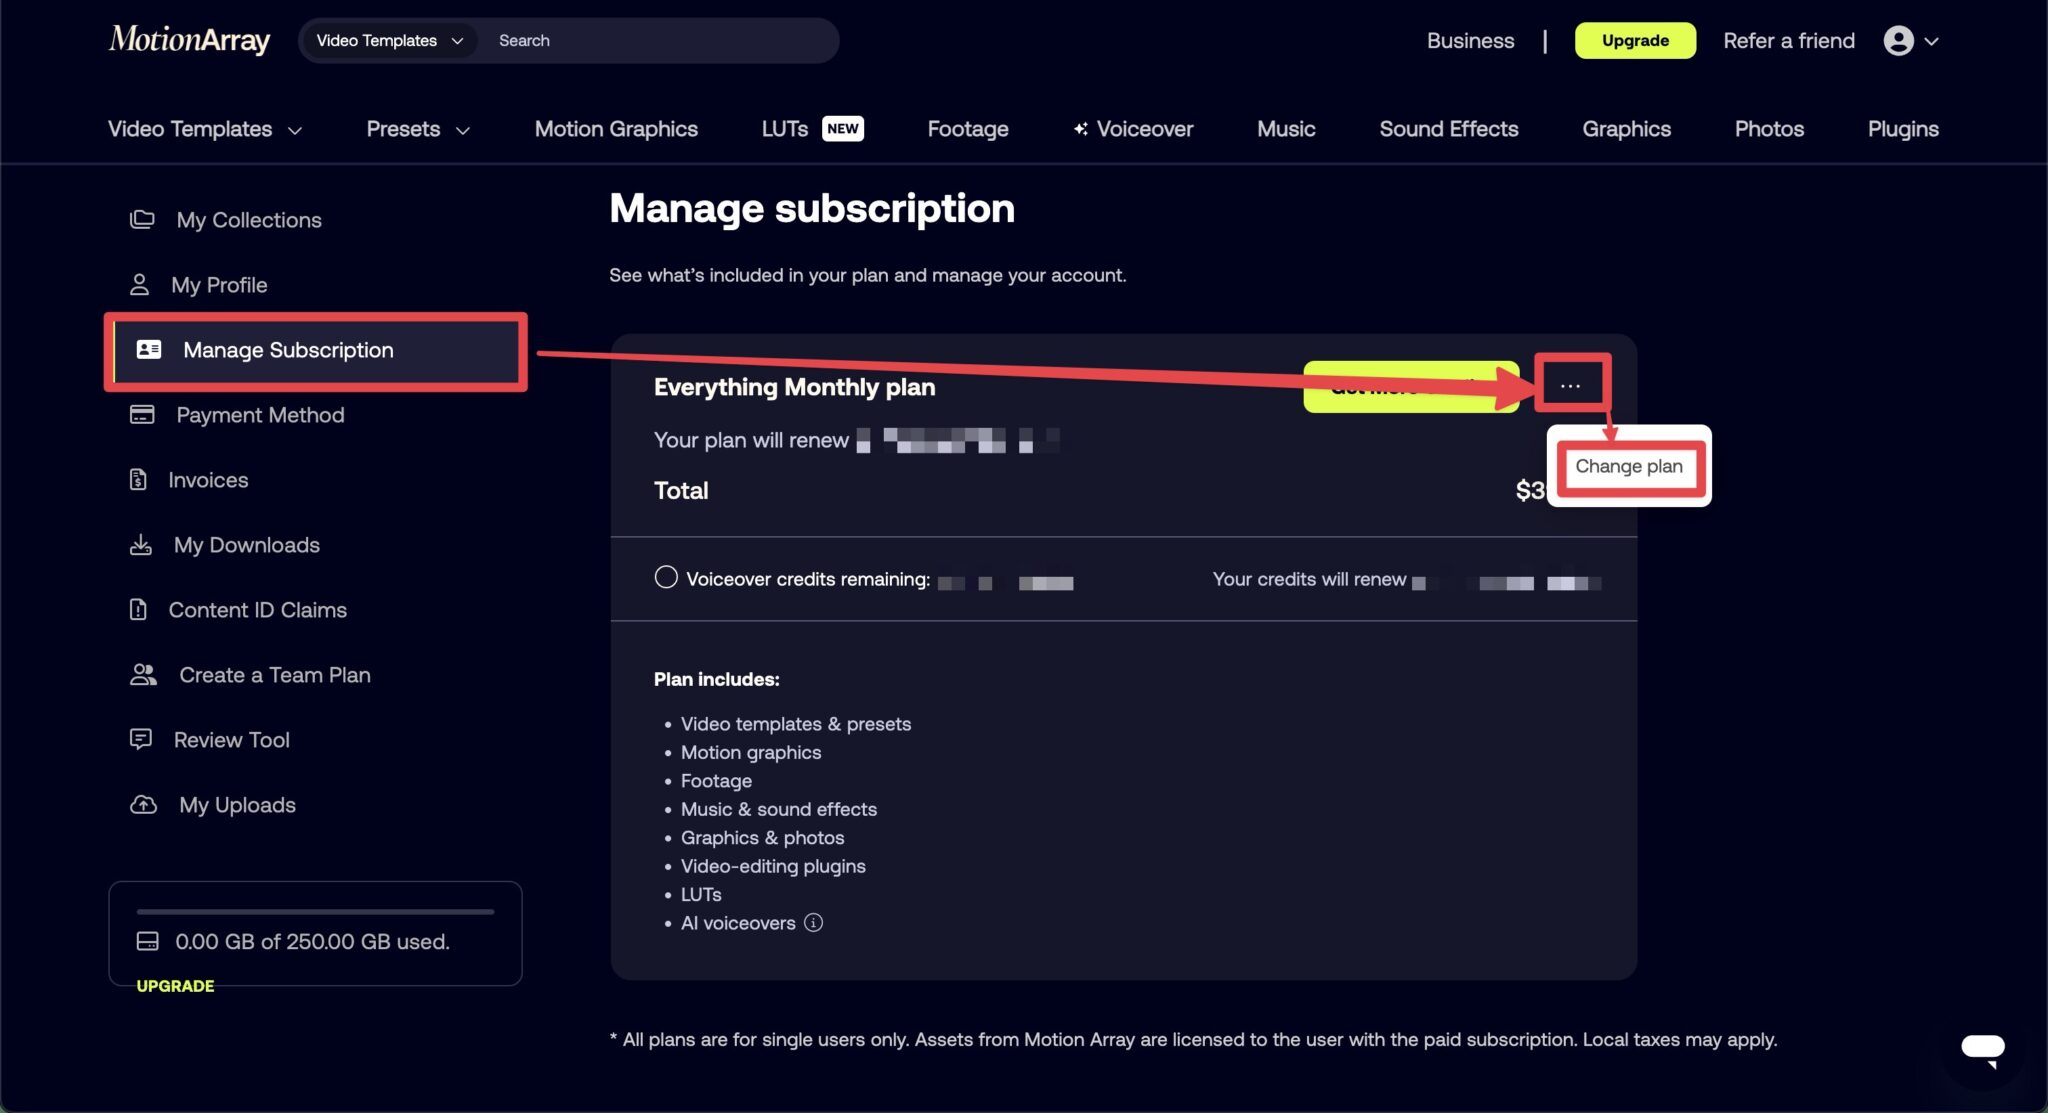
Task: Expand the Presets navigation chevron
Action: [x=463, y=130]
